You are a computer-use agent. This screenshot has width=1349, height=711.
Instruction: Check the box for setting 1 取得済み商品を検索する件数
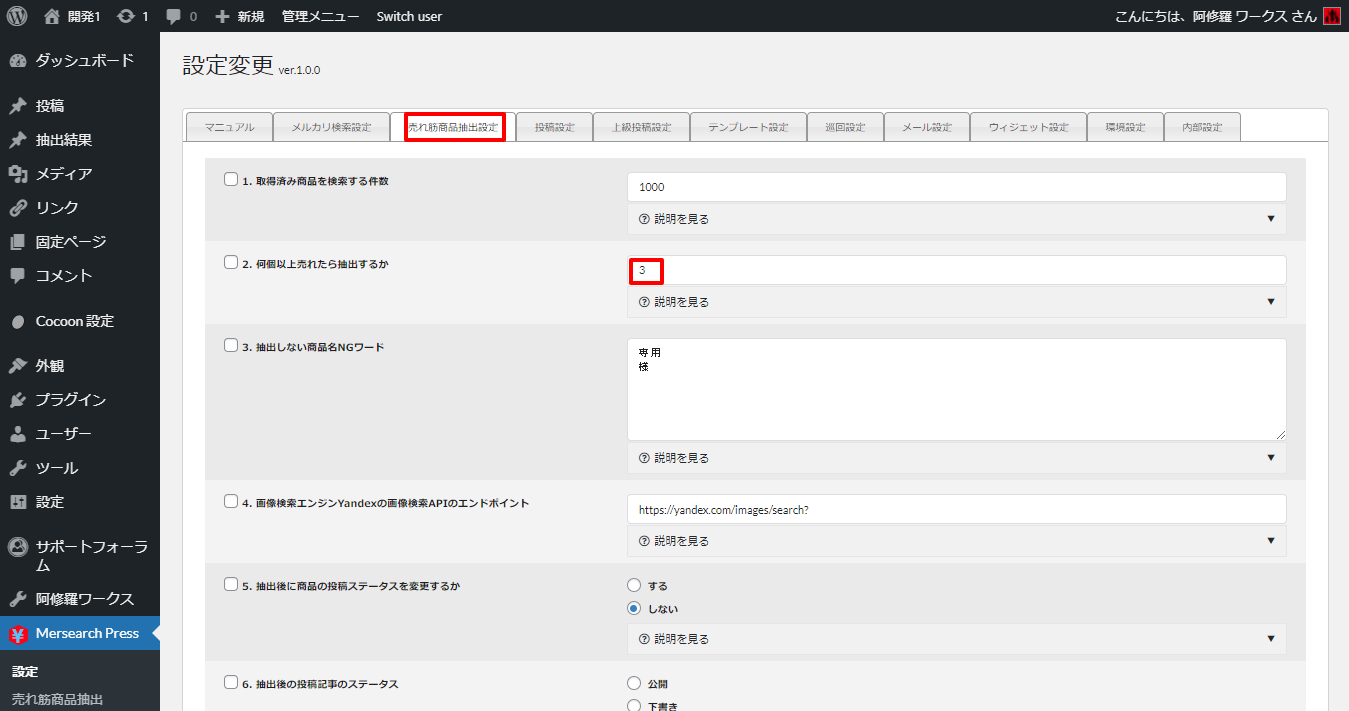click(231, 180)
